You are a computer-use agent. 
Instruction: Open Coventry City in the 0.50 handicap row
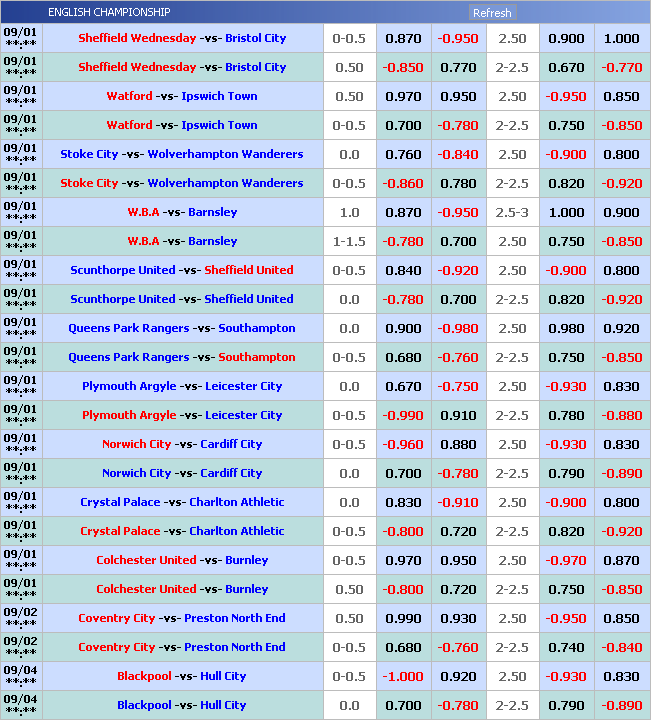(117, 618)
